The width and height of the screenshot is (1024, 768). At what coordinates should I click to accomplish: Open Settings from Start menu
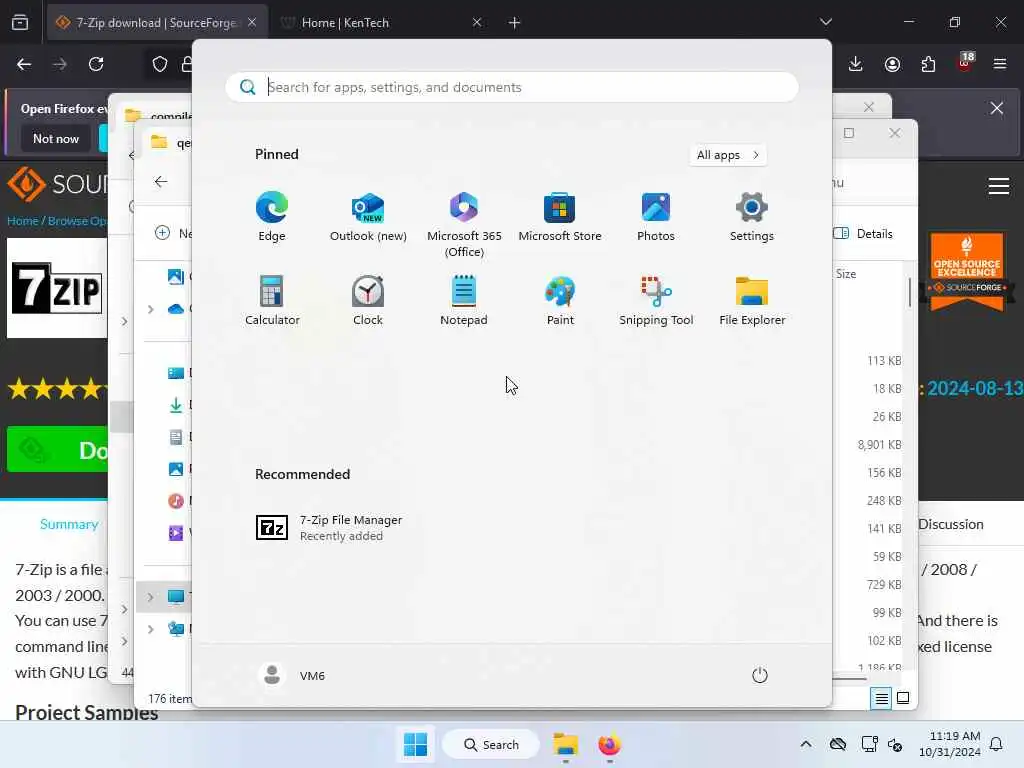(752, 217)
